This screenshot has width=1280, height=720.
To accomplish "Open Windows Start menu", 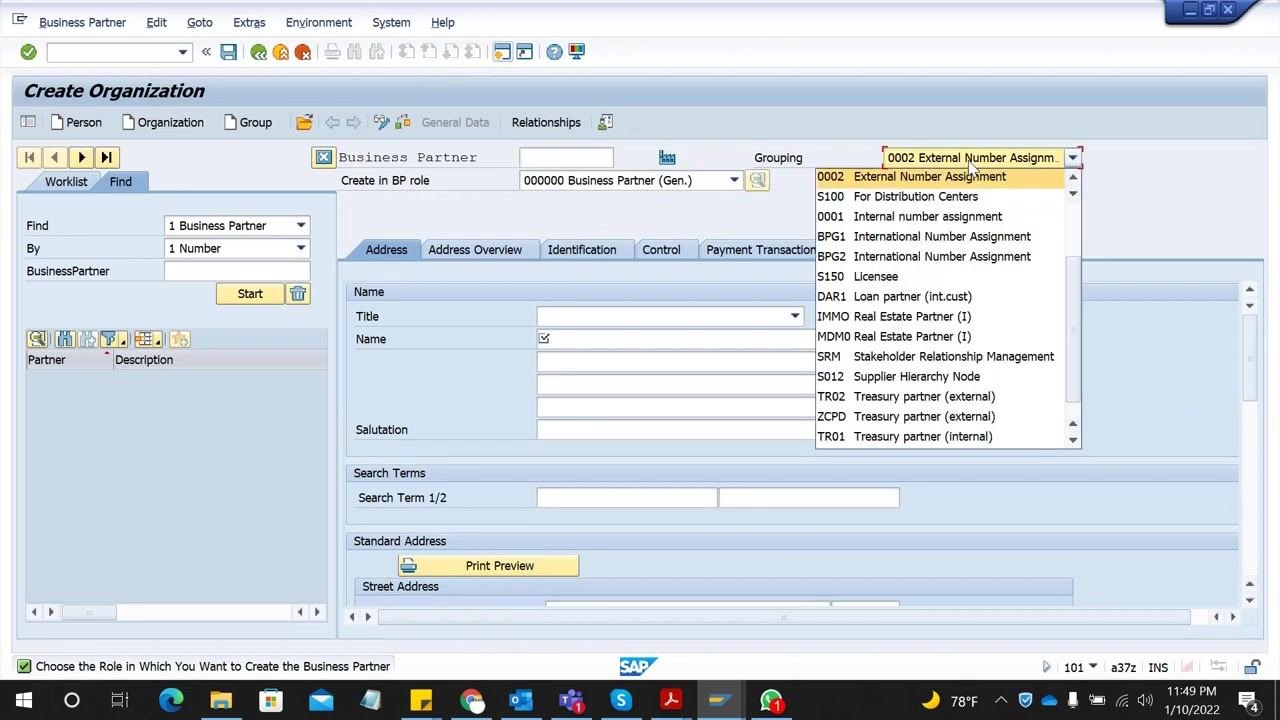I will point(24,700).
